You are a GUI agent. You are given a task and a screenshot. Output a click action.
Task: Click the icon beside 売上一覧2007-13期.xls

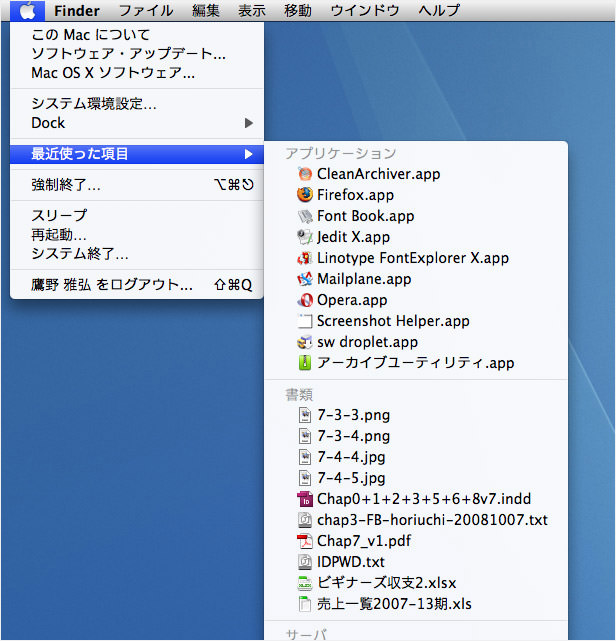(305, 604)
